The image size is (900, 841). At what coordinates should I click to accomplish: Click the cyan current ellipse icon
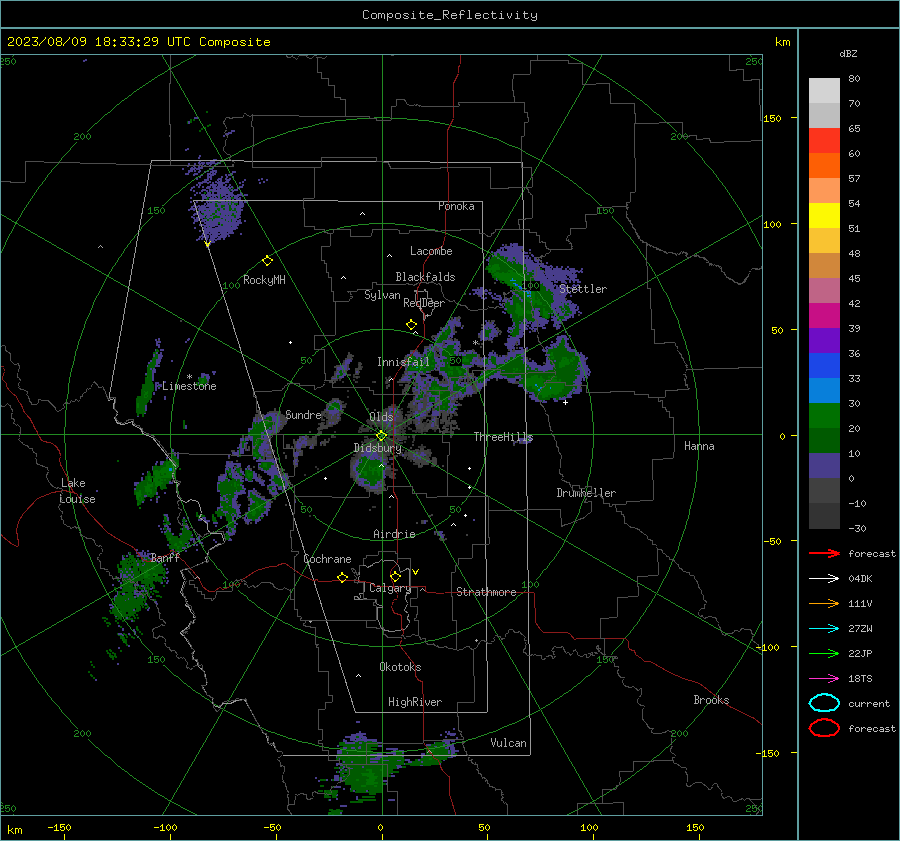pos(824,703)
